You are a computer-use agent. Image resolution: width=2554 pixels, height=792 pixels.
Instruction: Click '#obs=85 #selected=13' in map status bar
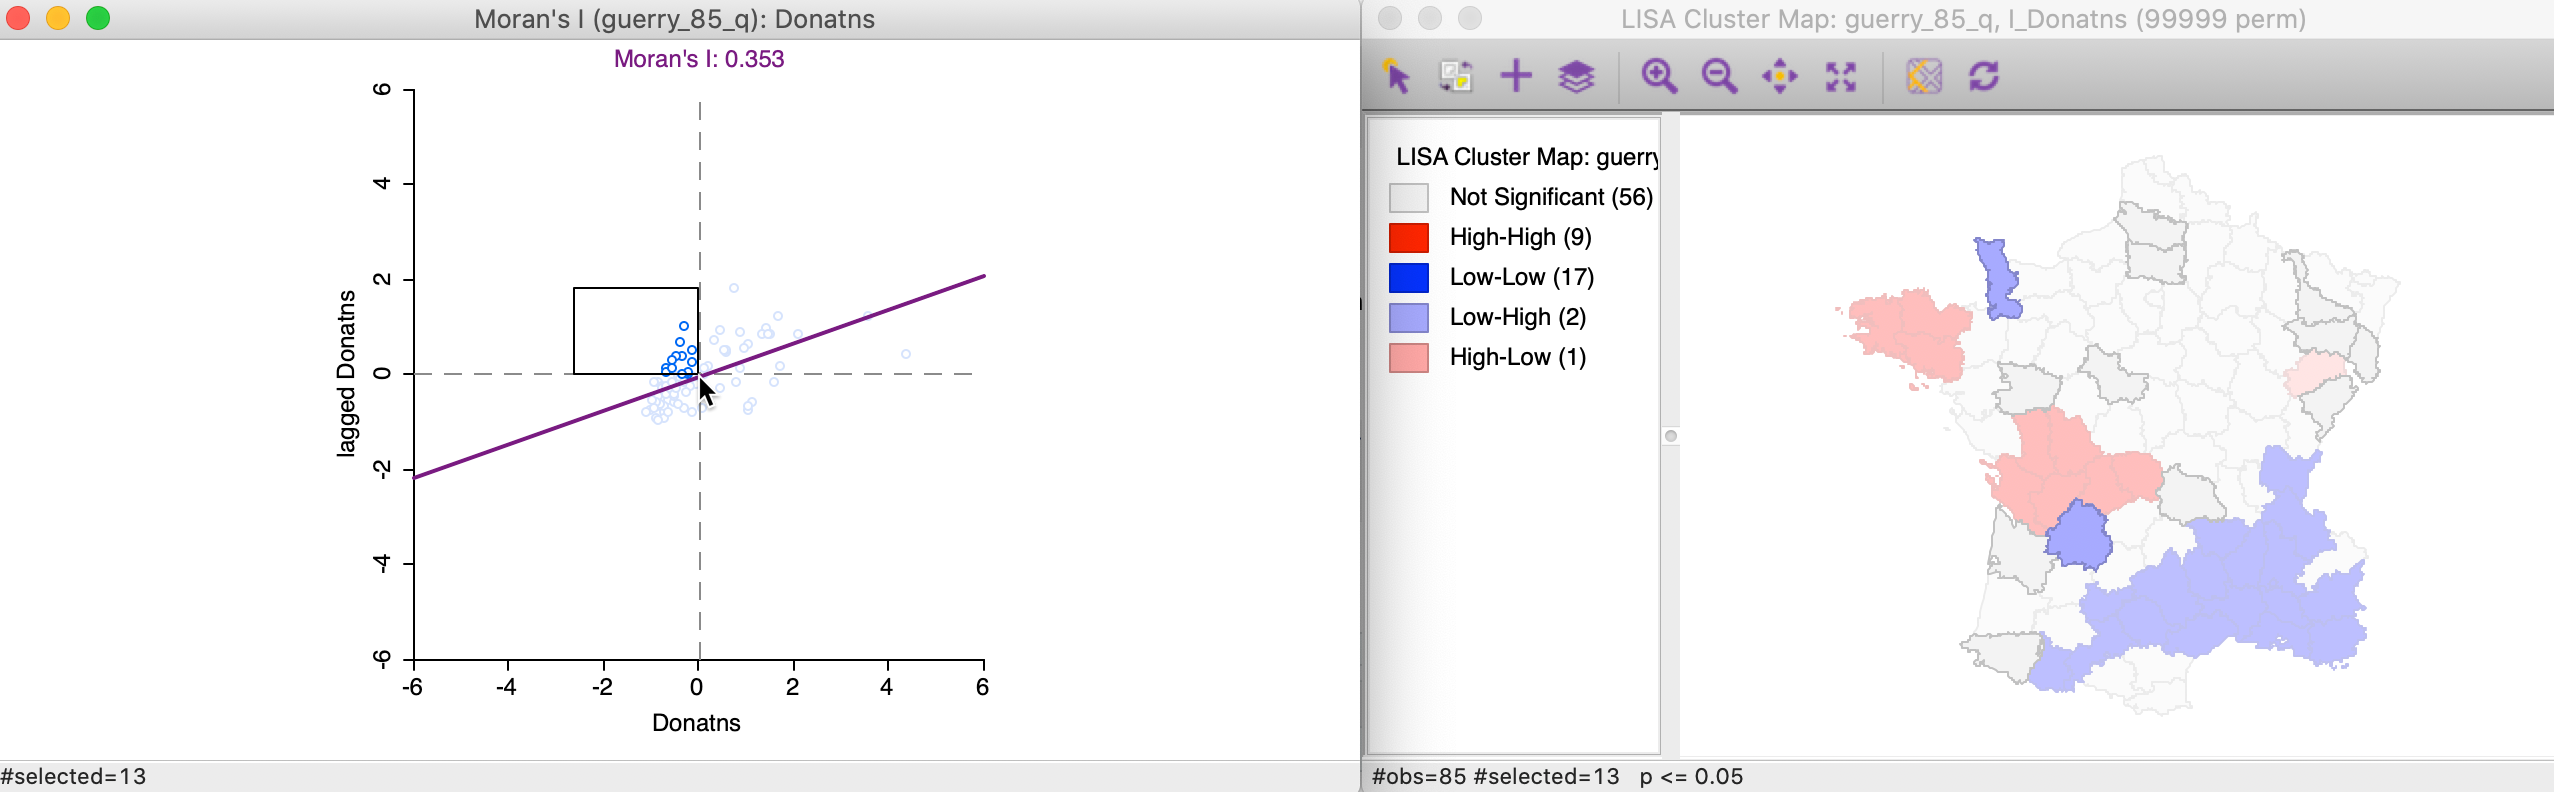tap(1495, 777)
